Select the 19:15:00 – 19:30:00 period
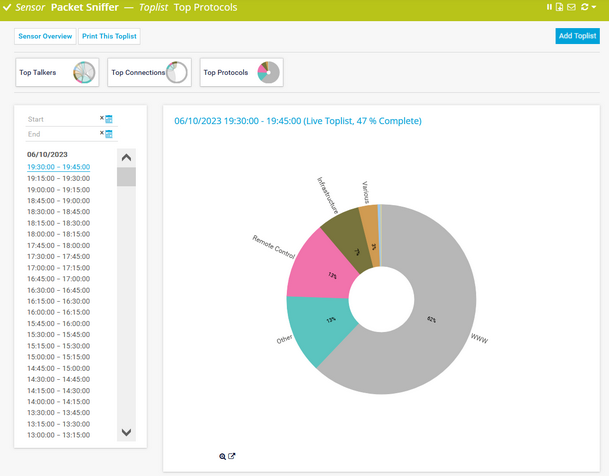The width and height of the screenshot is (609, 476). tap(59, 178)
